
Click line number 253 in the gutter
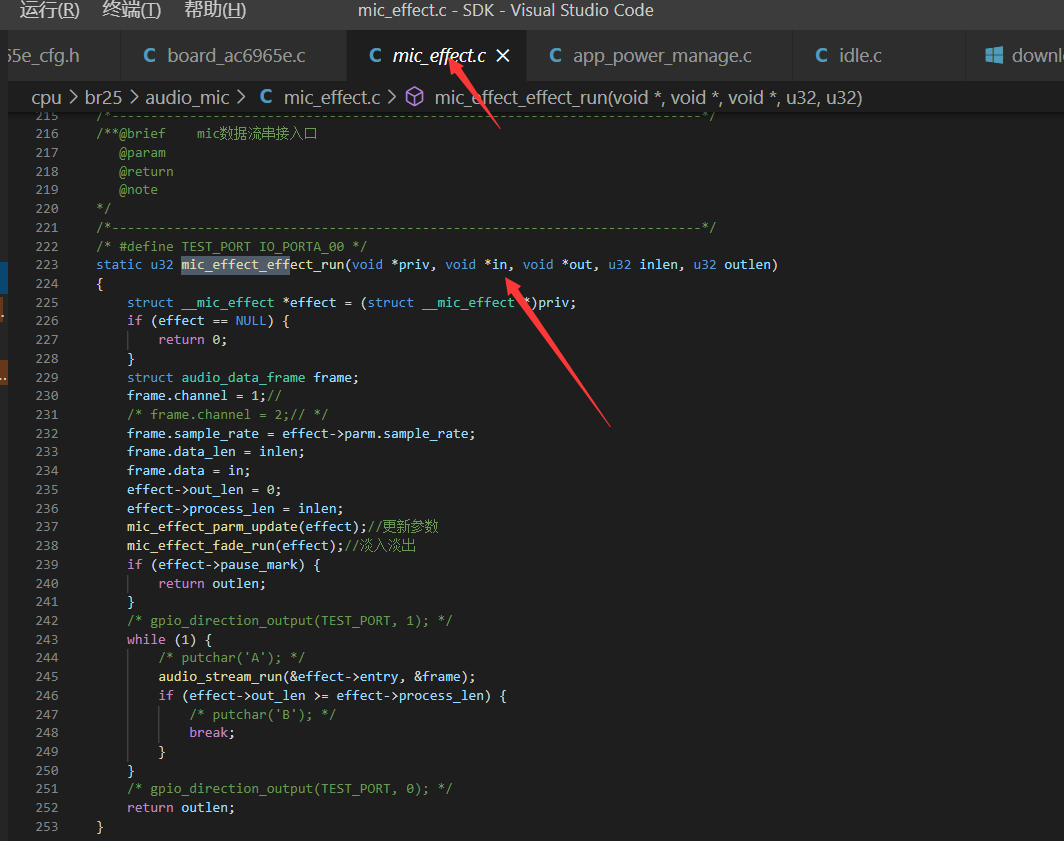(x=47, y=827)
